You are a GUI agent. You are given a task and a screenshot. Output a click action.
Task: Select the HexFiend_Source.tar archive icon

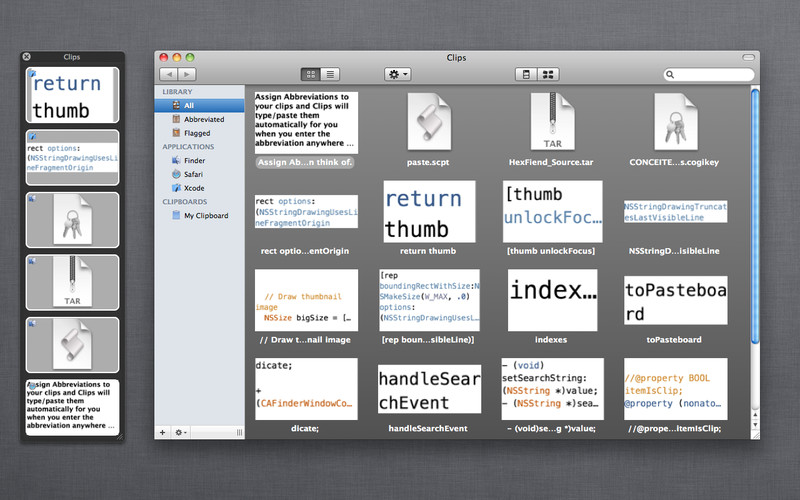click(x=552, y=121)
